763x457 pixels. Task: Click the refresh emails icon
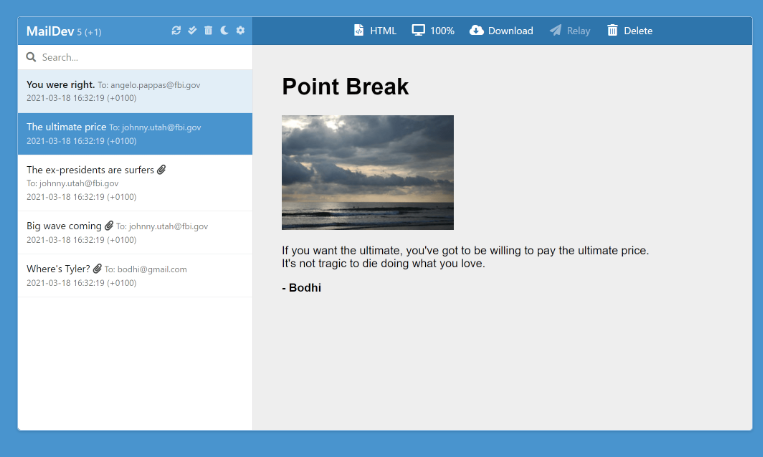point(177,31)
